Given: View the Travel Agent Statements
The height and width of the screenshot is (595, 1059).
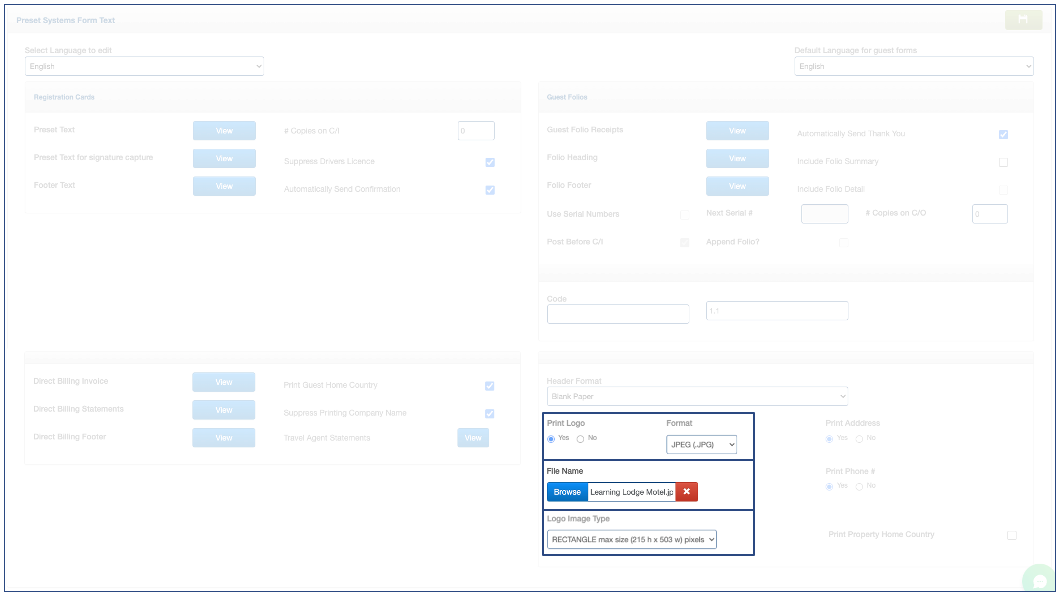Looking at the screenshot, I should [x=473, y=438].
